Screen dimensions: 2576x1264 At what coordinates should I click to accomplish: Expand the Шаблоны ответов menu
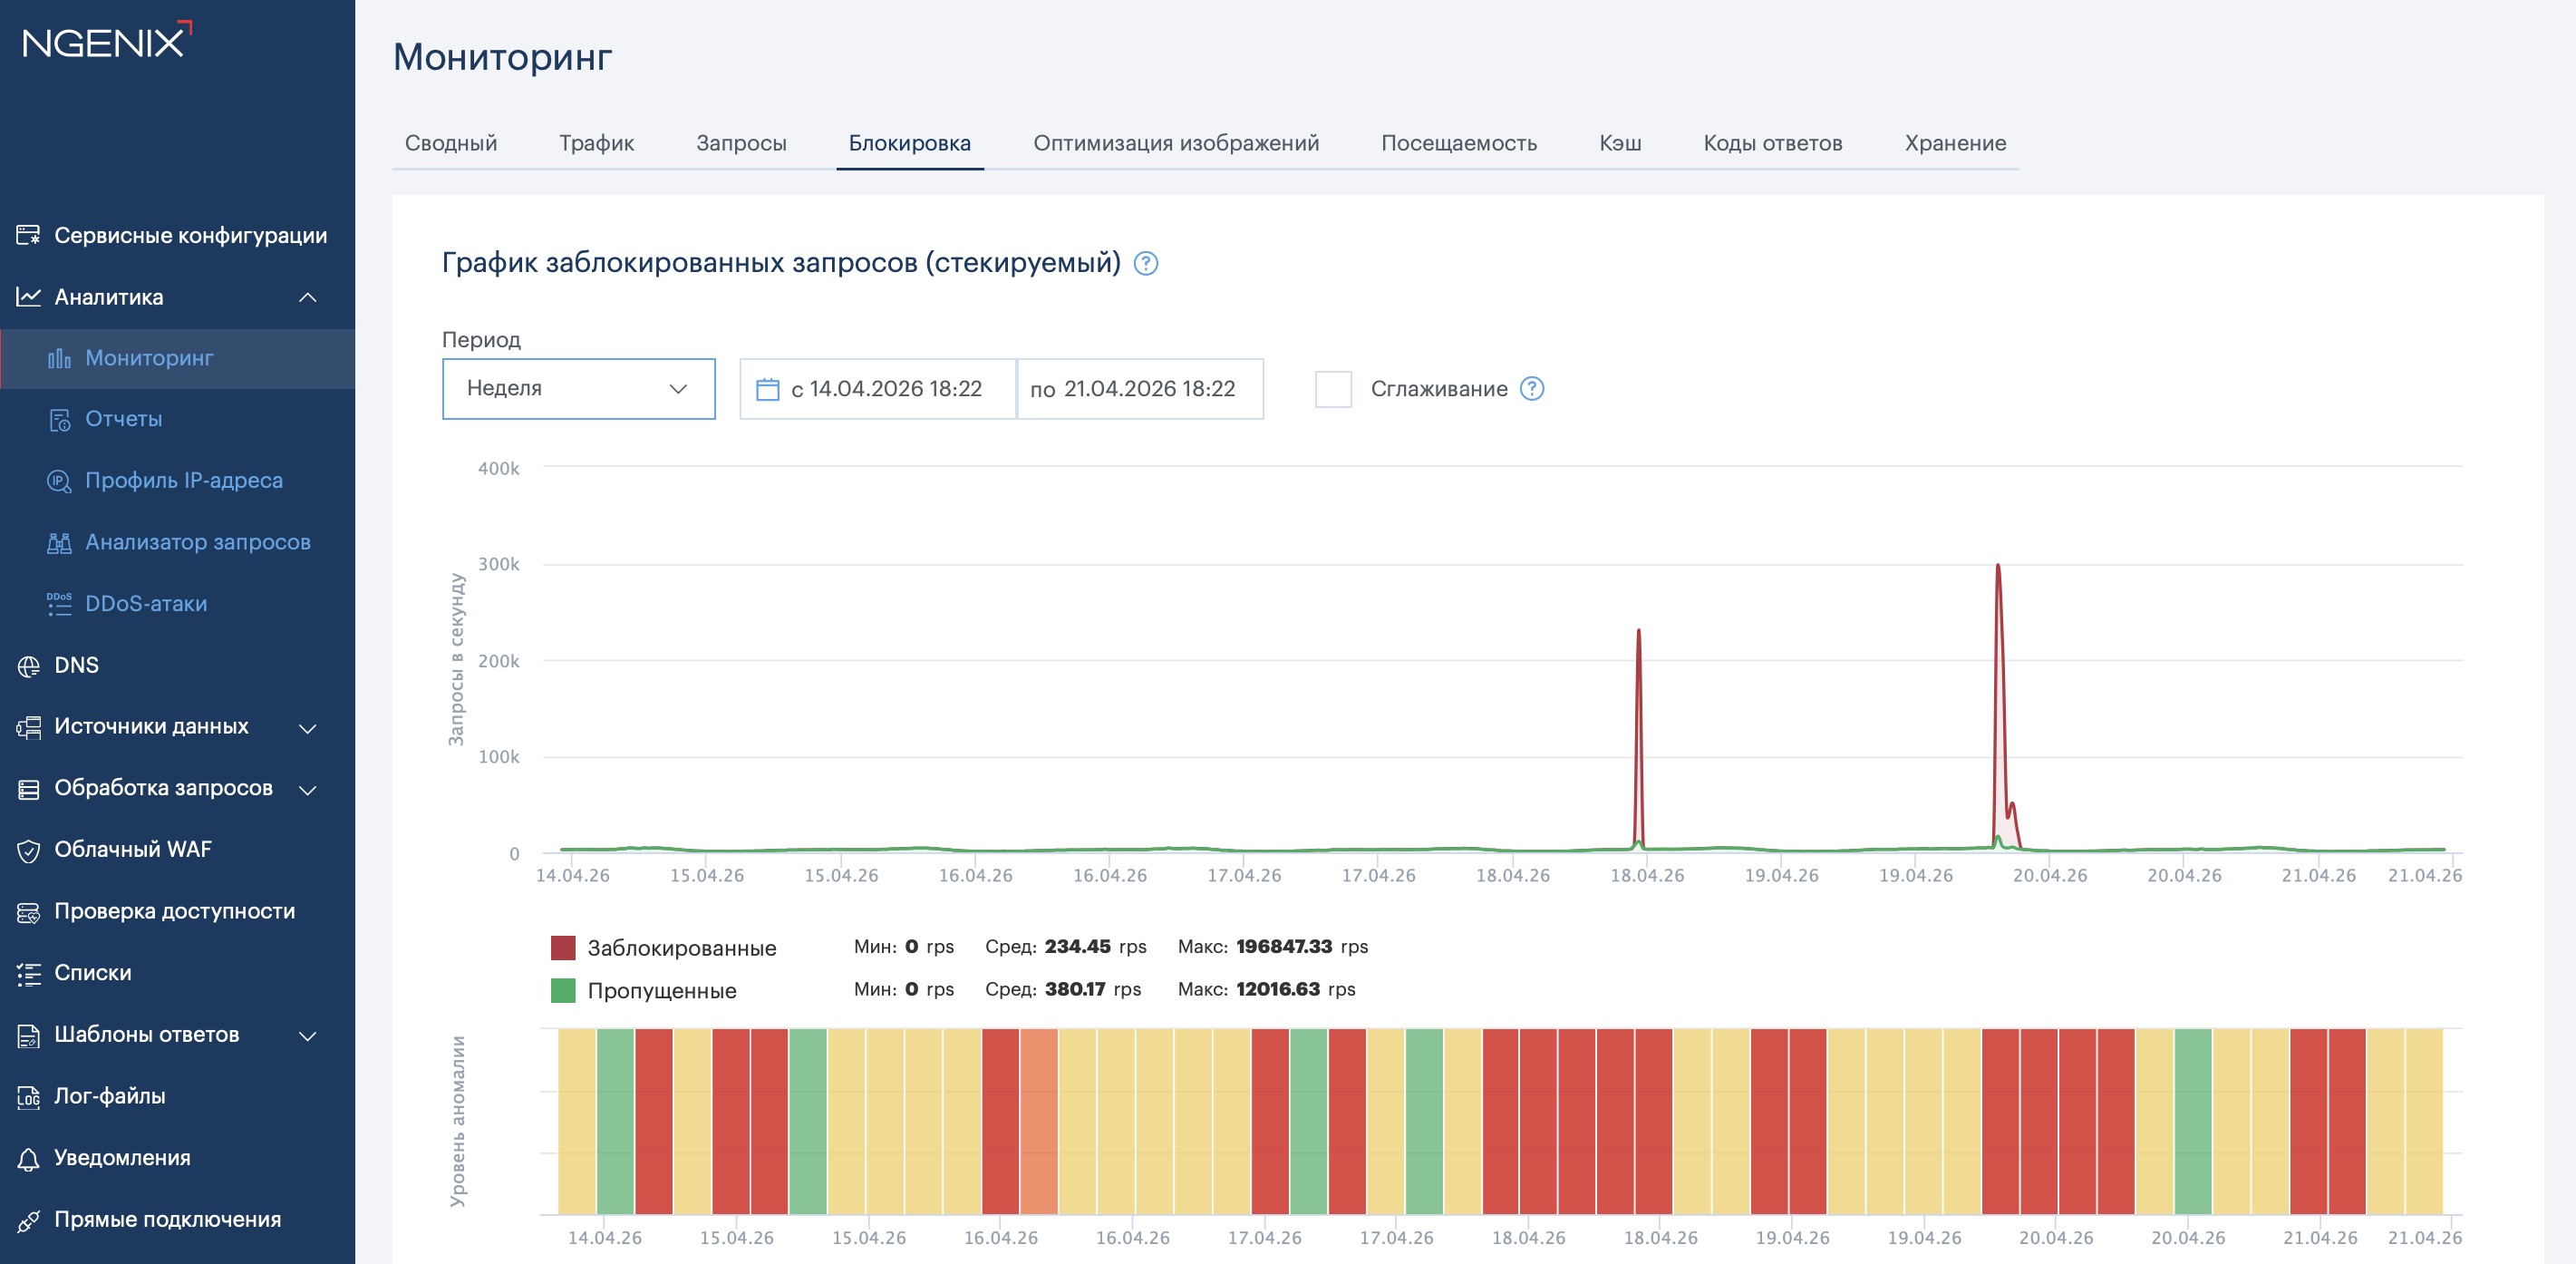[307, 1035]
